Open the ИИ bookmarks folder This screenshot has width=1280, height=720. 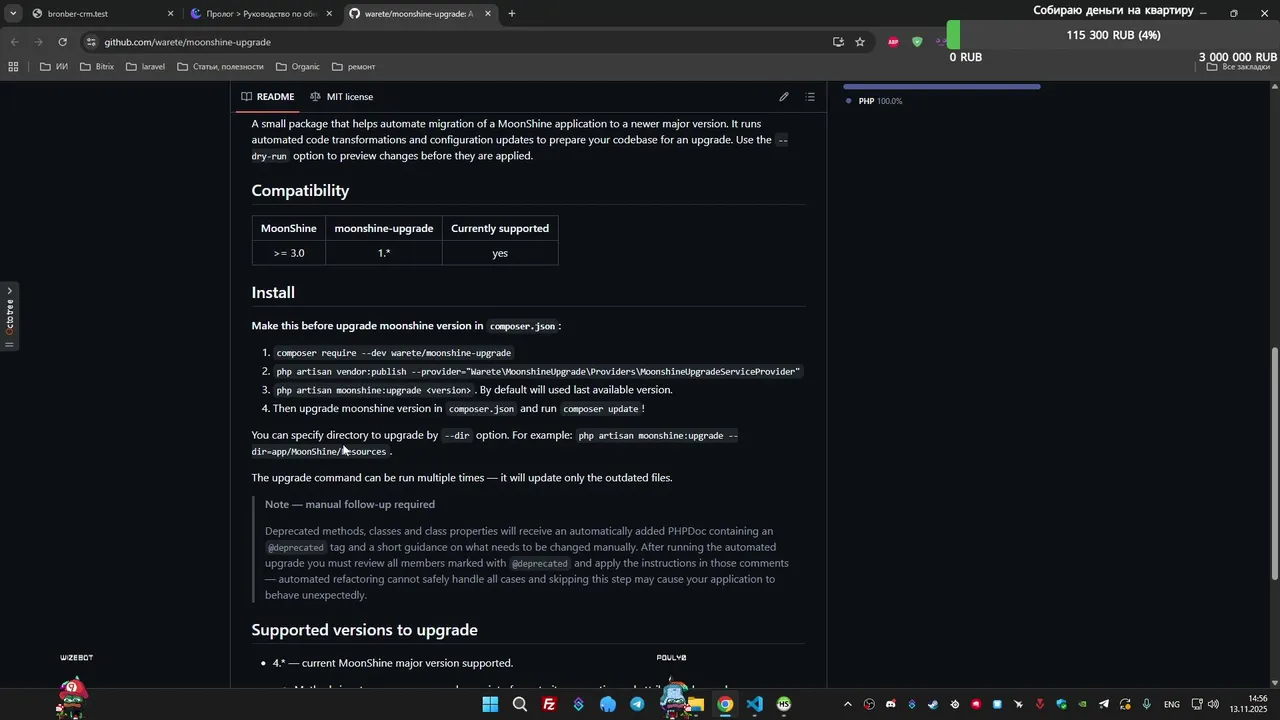pos(54,67)
